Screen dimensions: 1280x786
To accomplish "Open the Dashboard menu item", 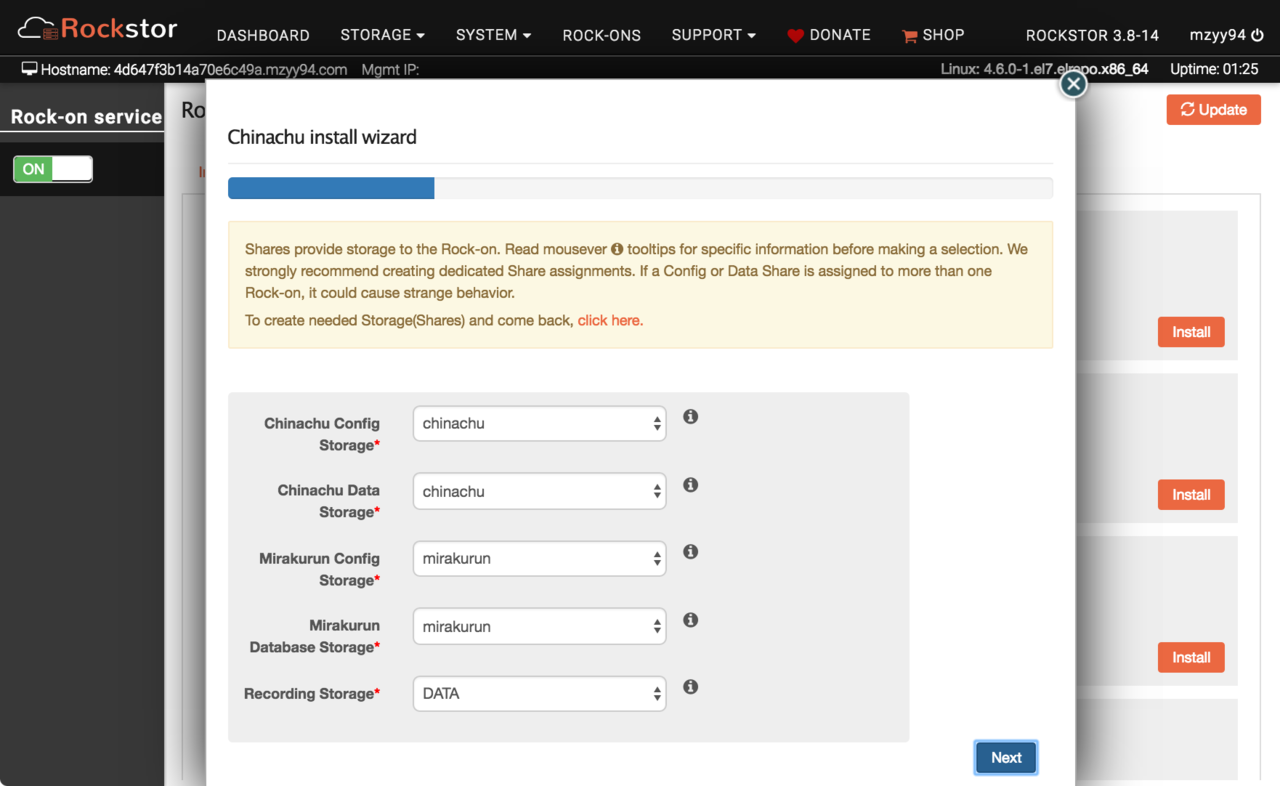I will click(263, 35).
